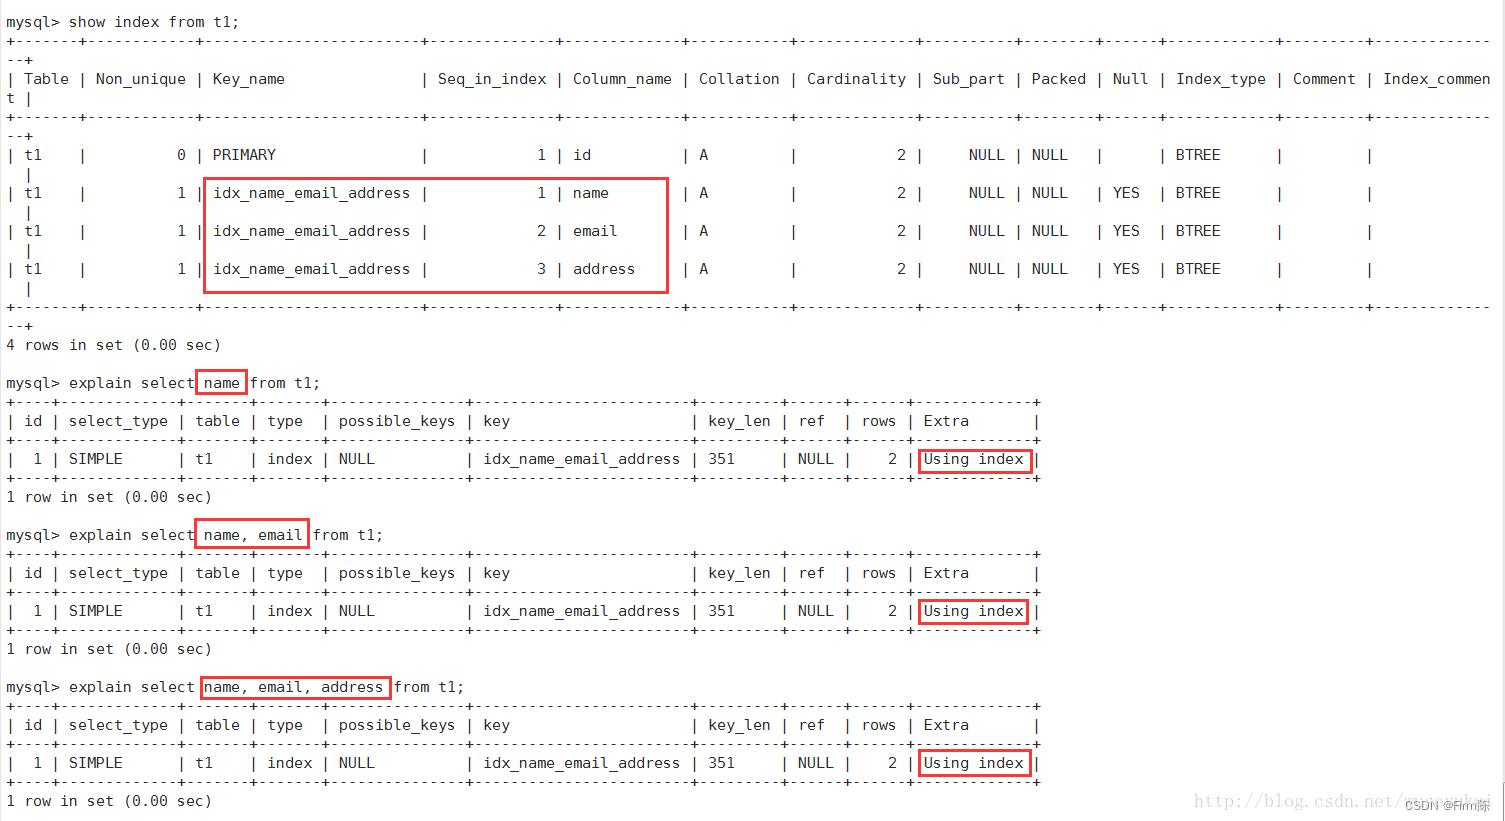Select the 'Comment' column header
1505x821 pixels.
tap(1324, 79)
